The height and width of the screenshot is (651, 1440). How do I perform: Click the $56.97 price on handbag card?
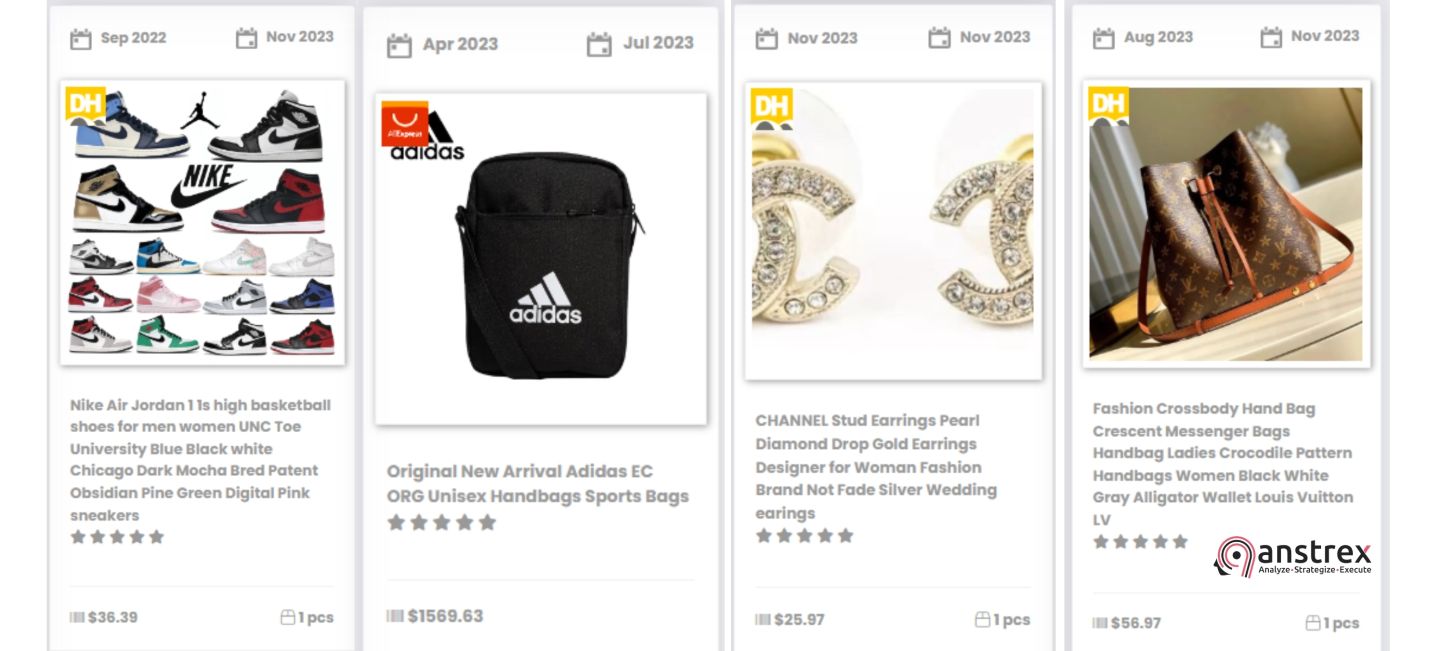click(1135, 623)
